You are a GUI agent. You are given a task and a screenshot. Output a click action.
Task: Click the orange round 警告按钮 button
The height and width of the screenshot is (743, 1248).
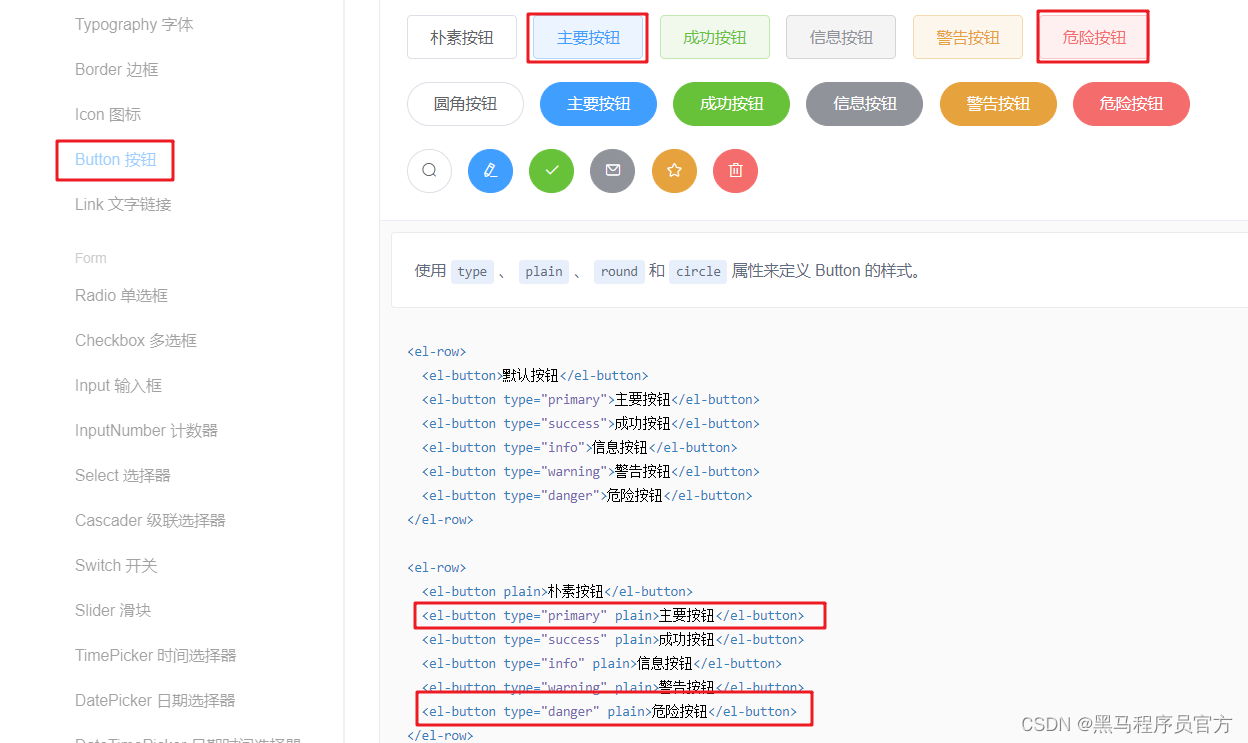[998, 103]
